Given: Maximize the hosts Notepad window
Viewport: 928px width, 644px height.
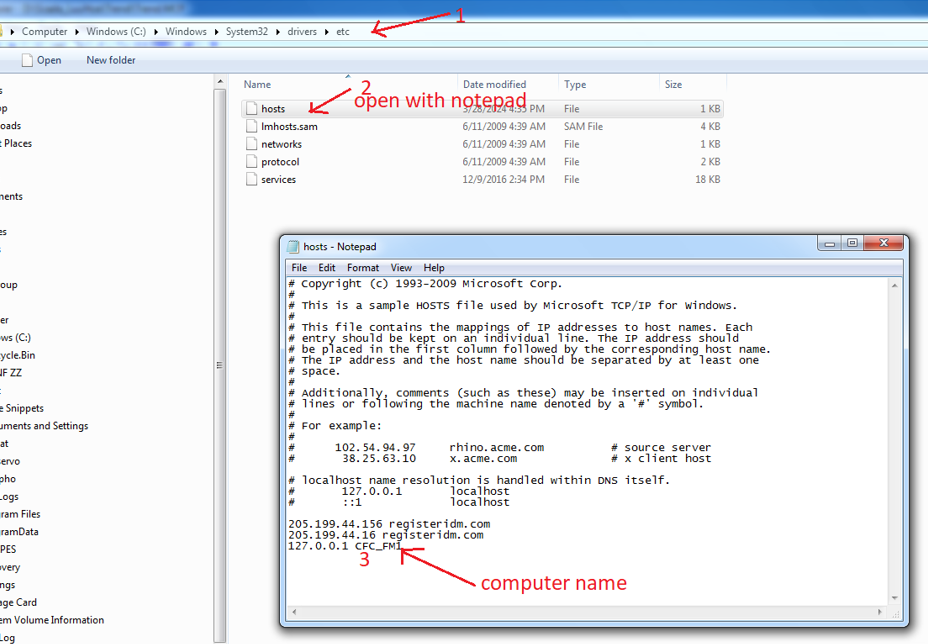Looking at the screenshot, I should coord(852,243).
